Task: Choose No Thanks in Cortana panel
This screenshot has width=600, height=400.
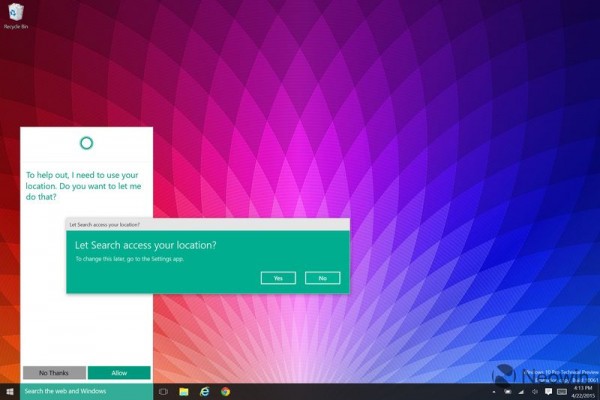Action: pos(54,372)
